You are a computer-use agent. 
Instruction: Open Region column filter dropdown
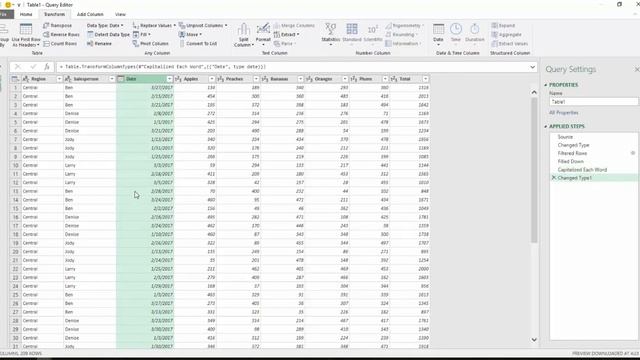(x=59, y=79)
